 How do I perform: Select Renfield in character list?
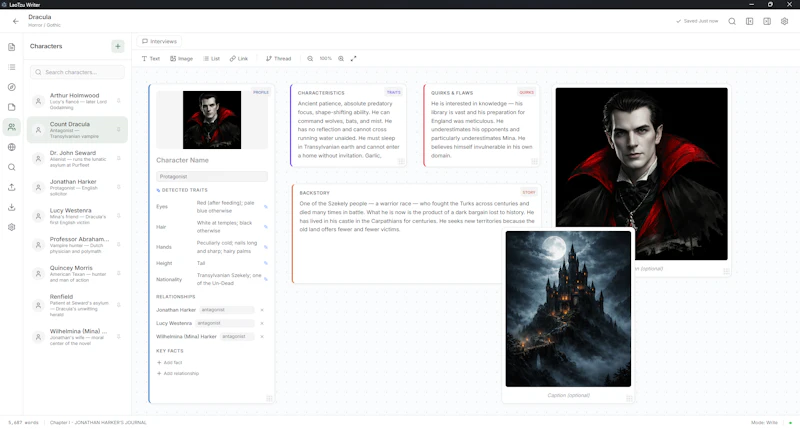[x=78, y=305]
